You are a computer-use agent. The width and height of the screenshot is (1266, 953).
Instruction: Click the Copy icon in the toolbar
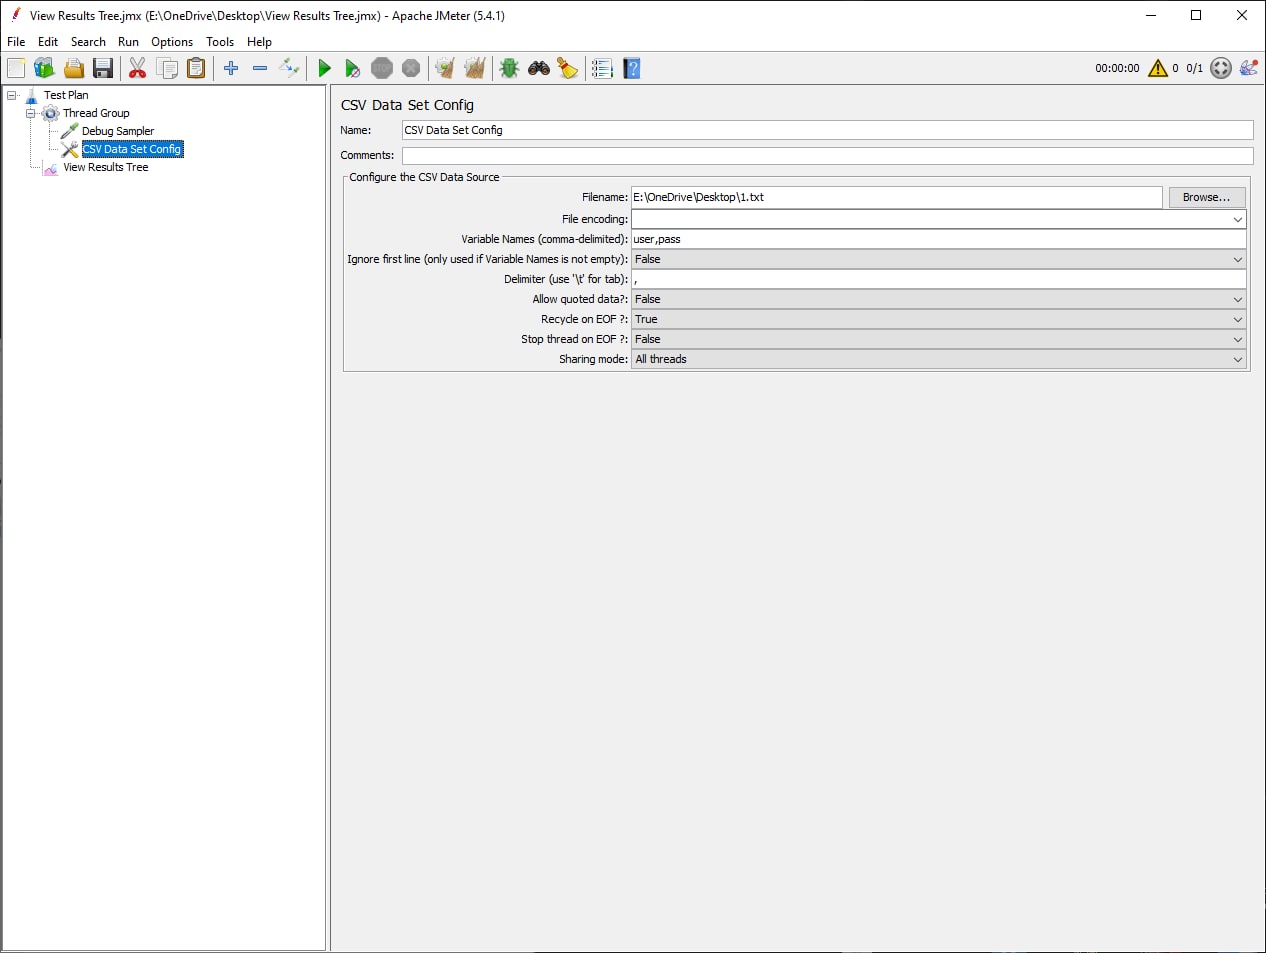pyautogui.click(x=167, y=68)
